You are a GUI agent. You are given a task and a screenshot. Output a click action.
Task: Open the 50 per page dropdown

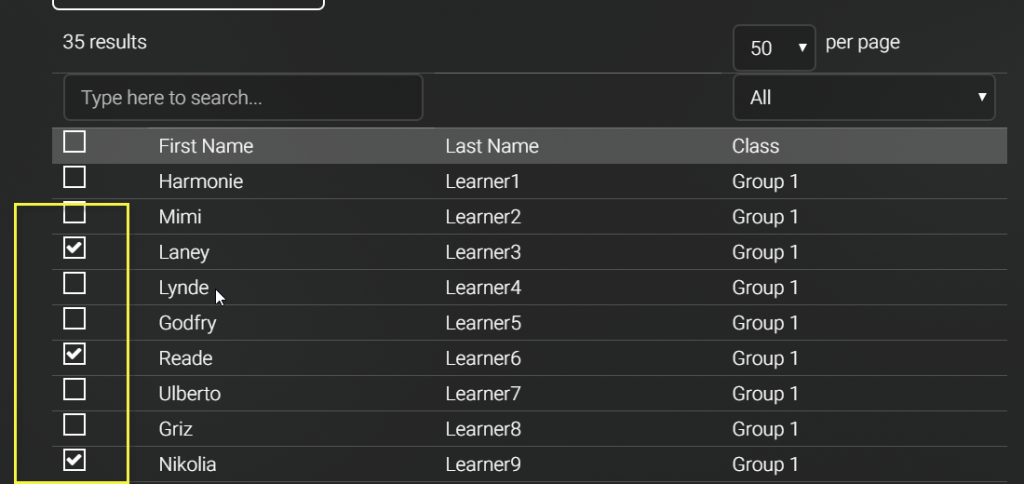[x=774, y=48]
